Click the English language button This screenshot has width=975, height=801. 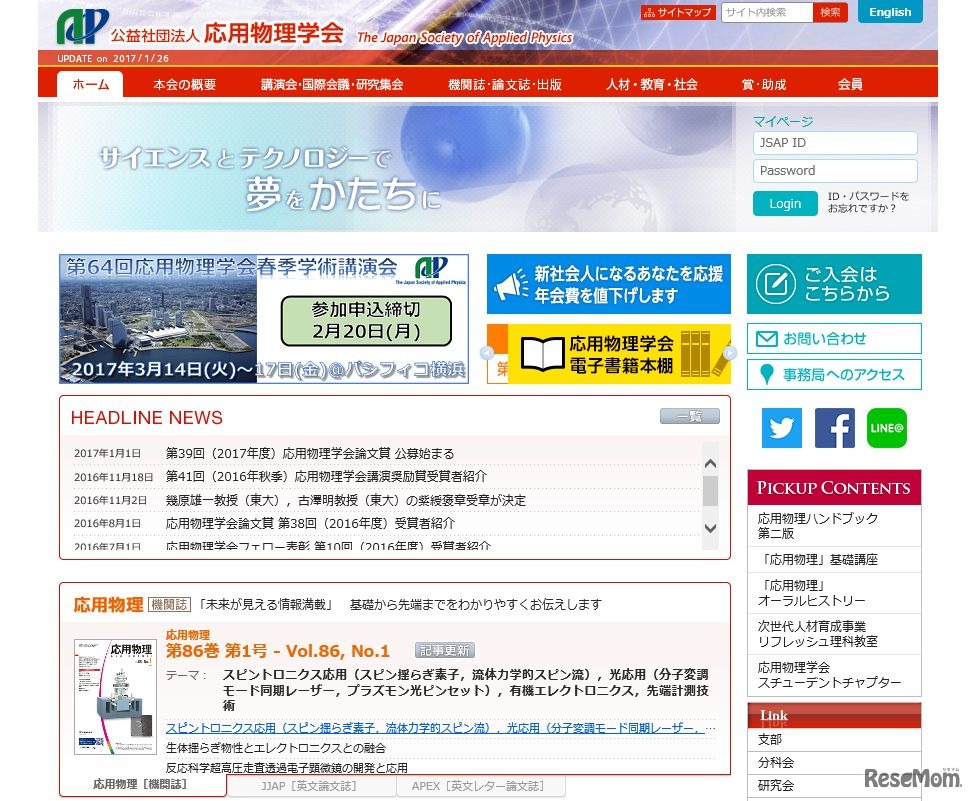890,12
